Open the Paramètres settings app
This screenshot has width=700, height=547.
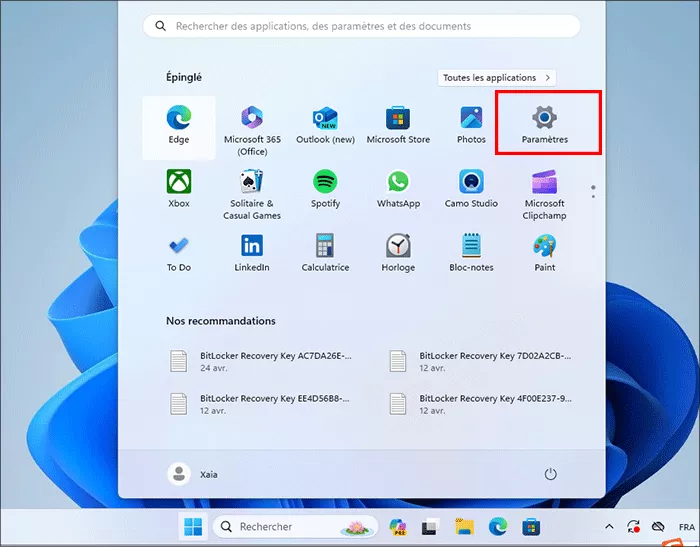544,124
